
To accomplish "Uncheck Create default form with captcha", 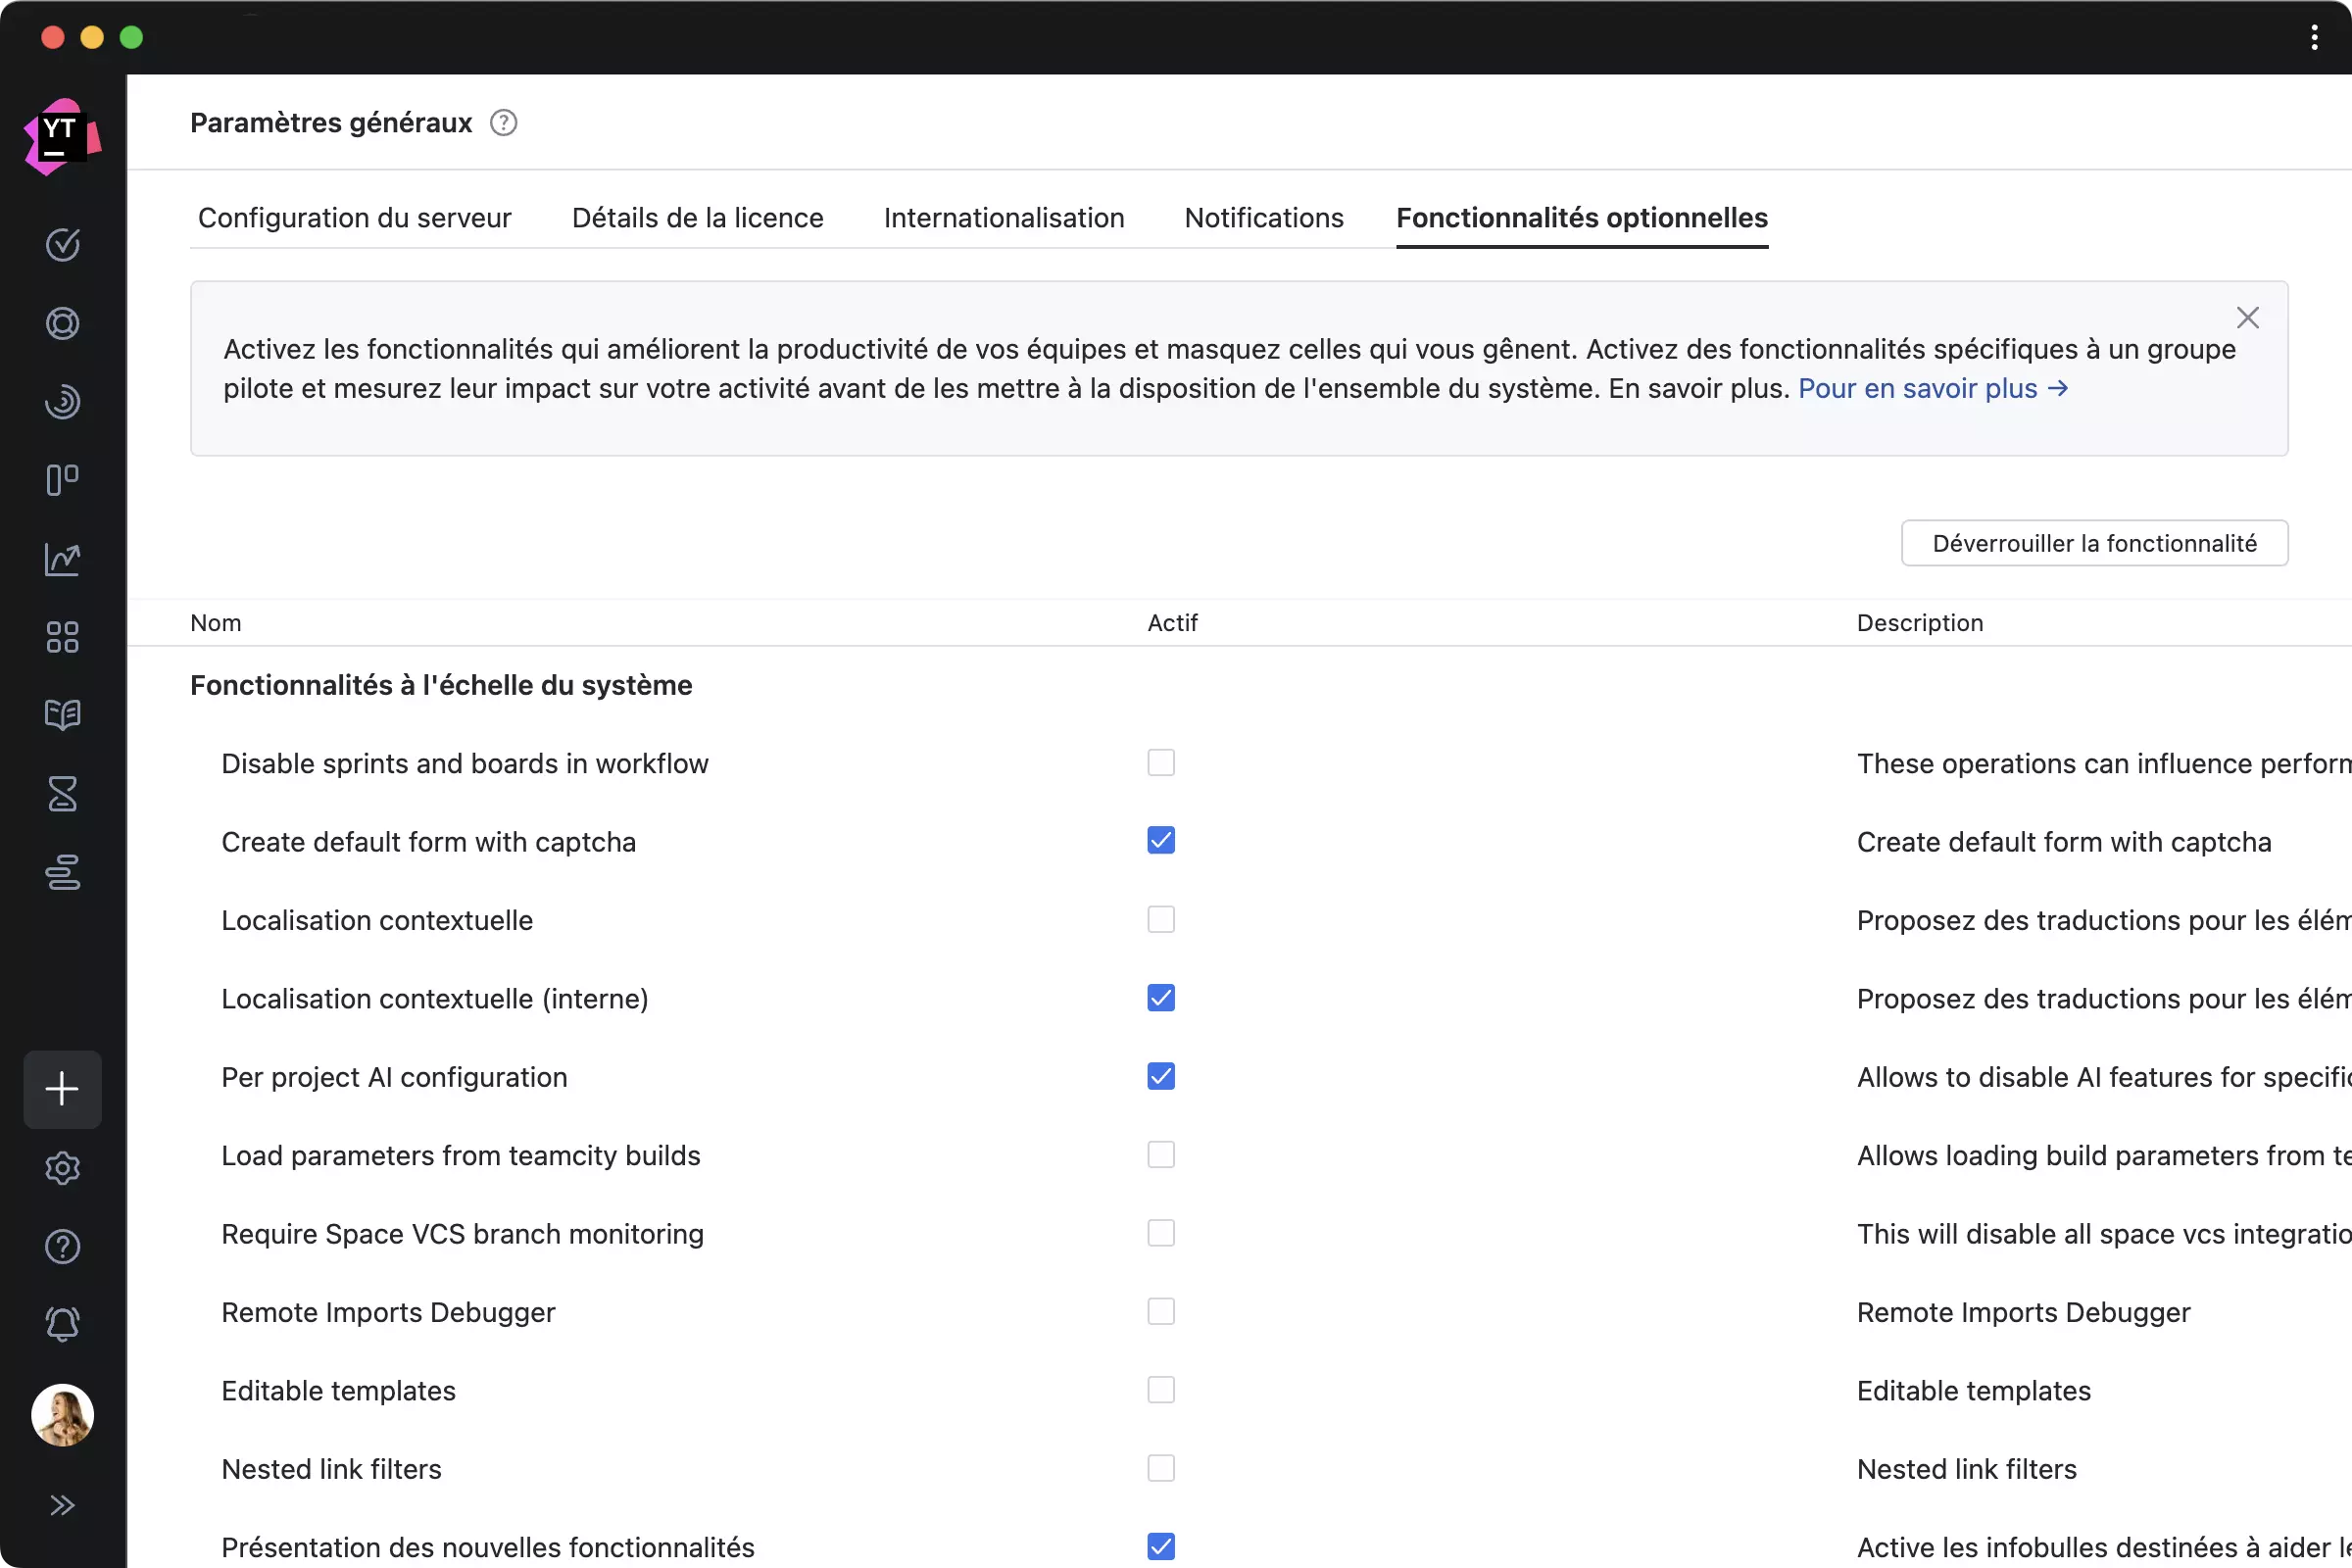I will tap(1160, 841).
